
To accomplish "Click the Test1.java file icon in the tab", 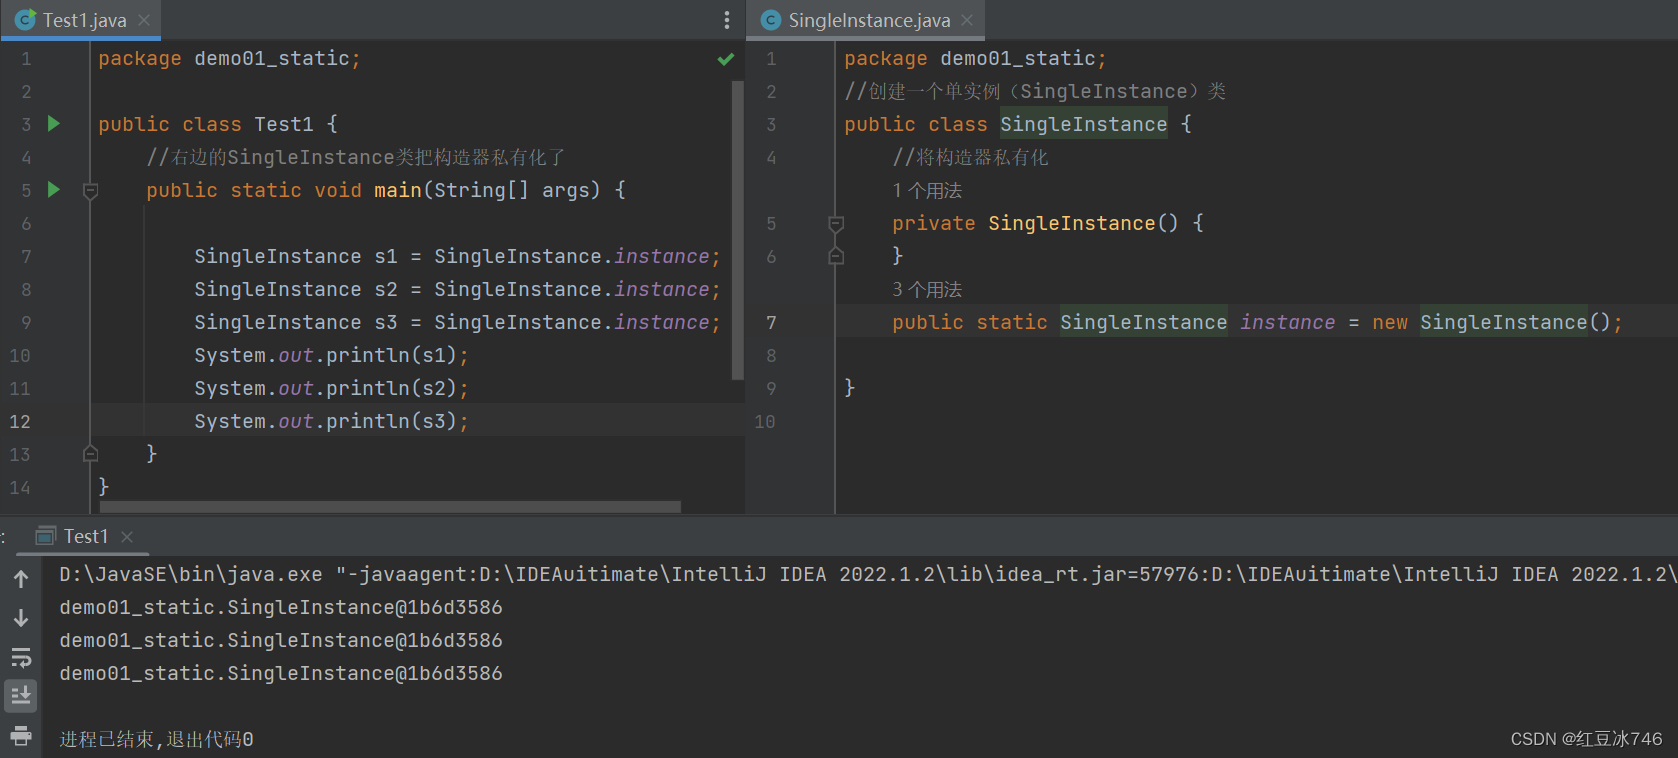I will click(26, 20).
